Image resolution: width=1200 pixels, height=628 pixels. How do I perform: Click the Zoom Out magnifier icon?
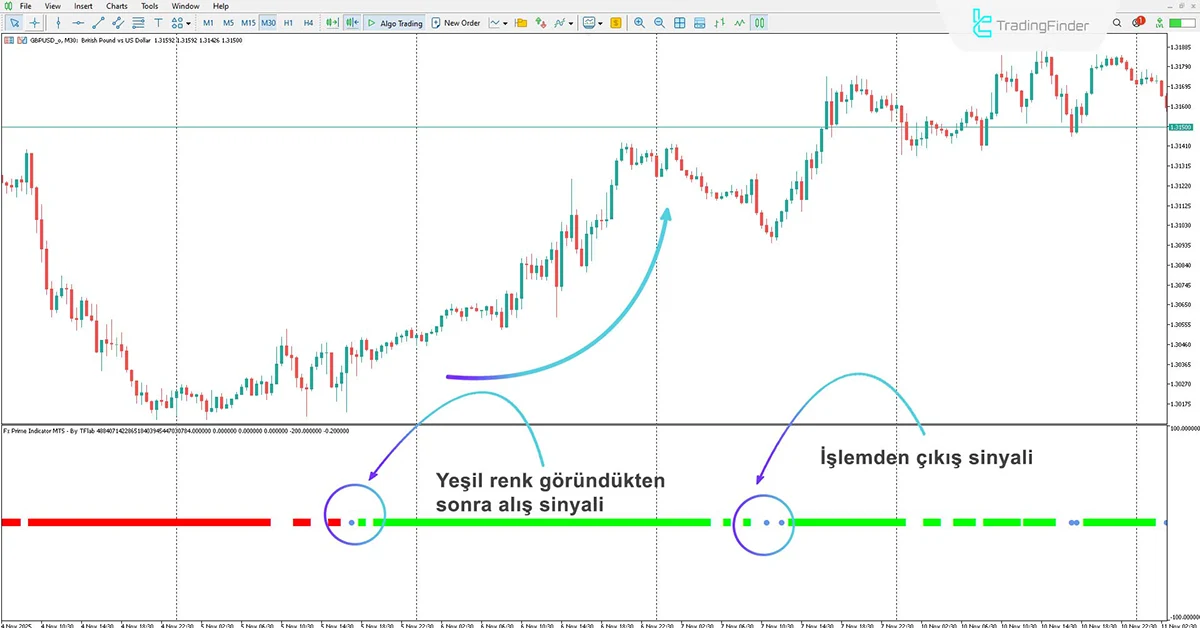(659, 22)
